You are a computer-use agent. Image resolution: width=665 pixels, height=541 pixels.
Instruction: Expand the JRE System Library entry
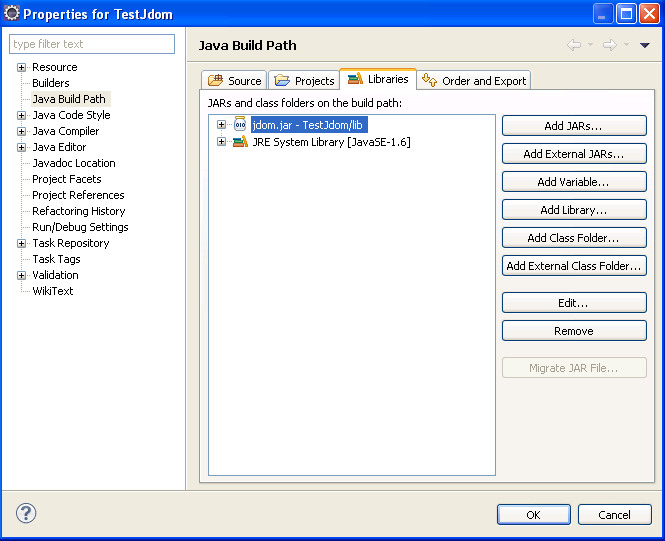(x=221, y=141)
